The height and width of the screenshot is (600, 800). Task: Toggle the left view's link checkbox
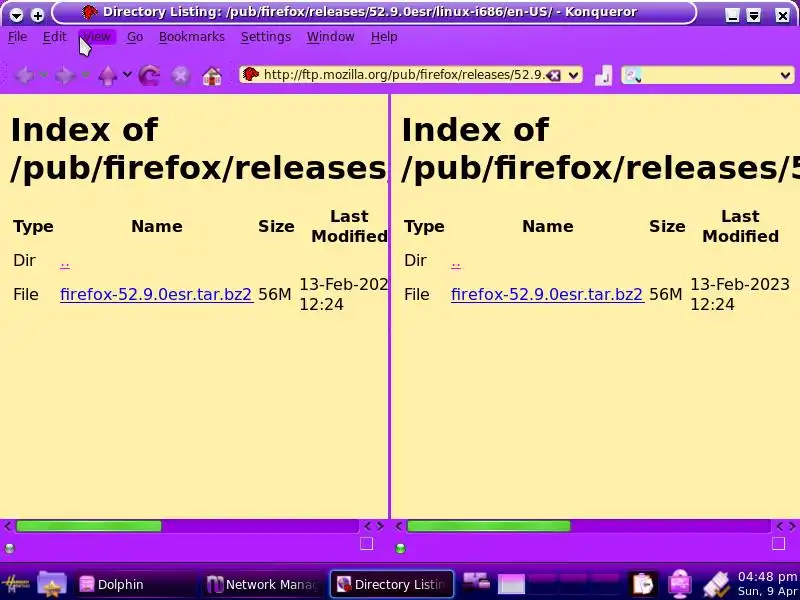366,544
